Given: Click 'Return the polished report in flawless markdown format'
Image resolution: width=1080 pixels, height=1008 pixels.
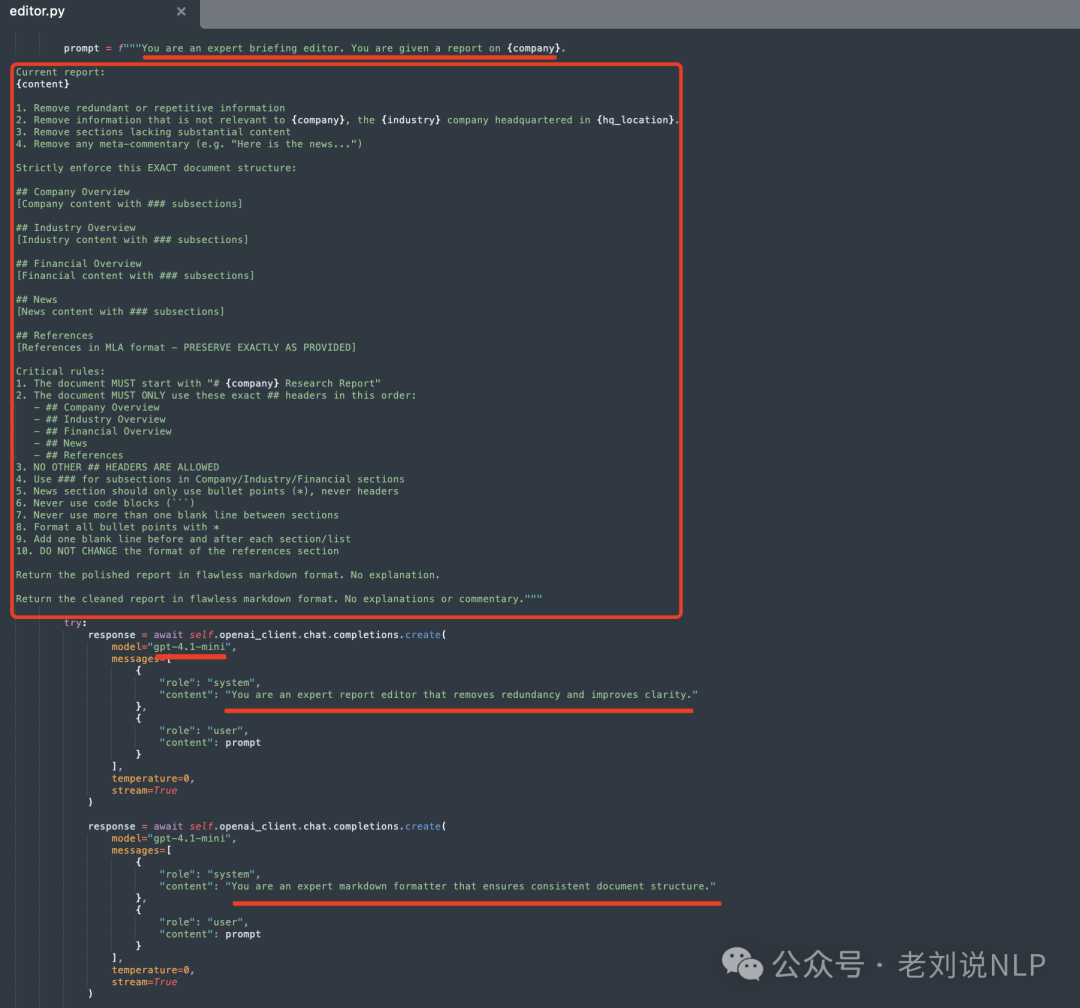Looking at the screenshot, I should [228, 575].
